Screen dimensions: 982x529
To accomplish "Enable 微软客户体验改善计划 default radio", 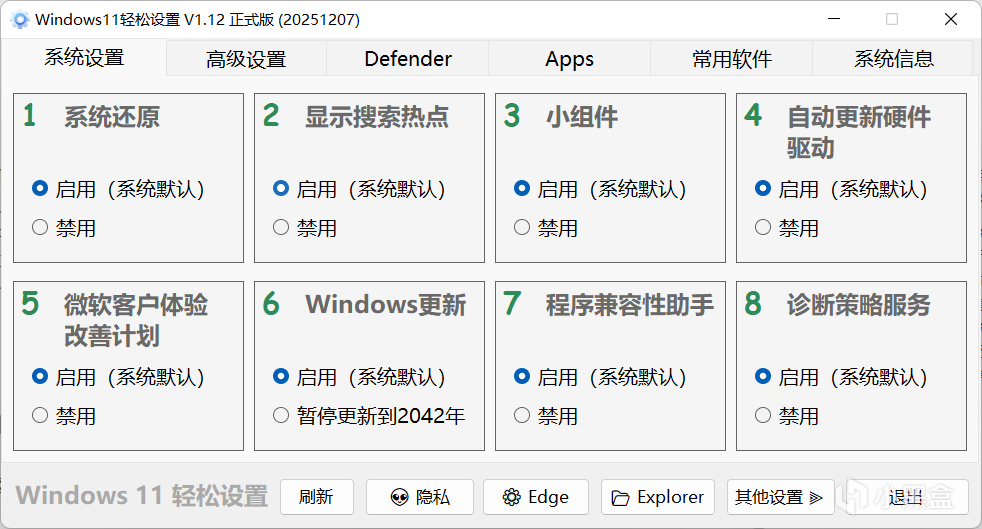I will (40, 377).
